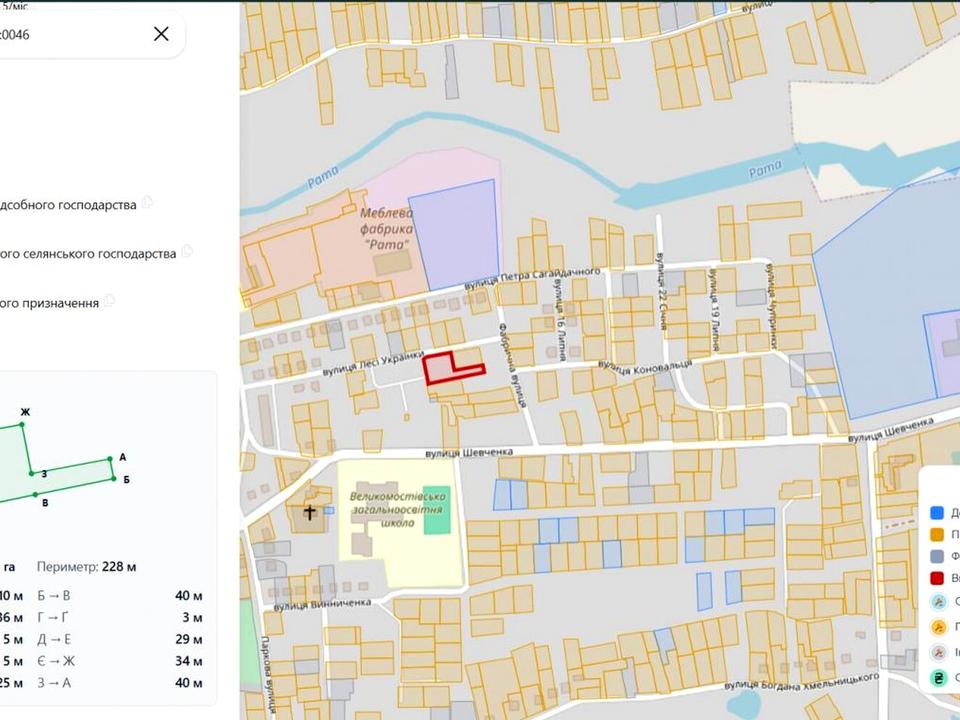
Task: Click the orange legend color swatch
Action: 937,534
